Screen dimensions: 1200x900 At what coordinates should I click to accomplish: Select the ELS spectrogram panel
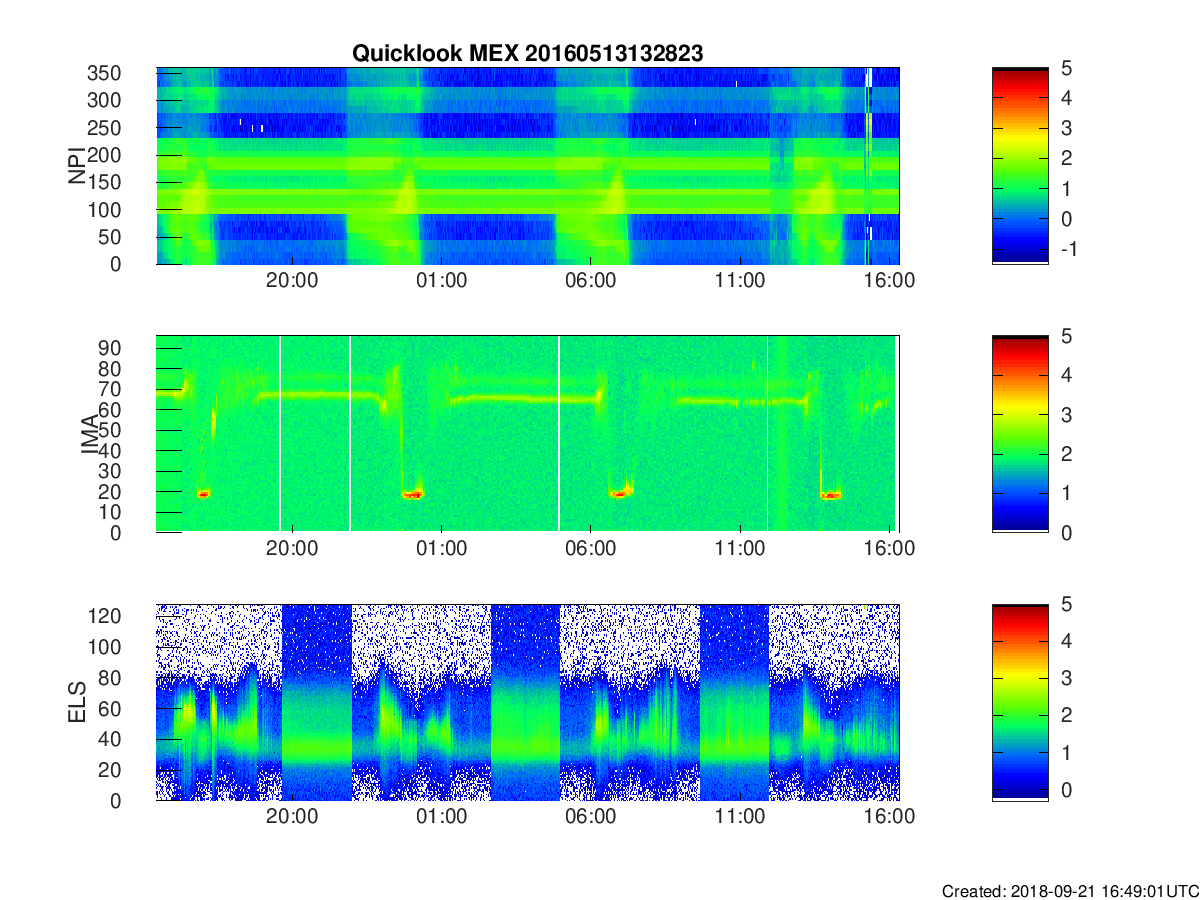528,702
